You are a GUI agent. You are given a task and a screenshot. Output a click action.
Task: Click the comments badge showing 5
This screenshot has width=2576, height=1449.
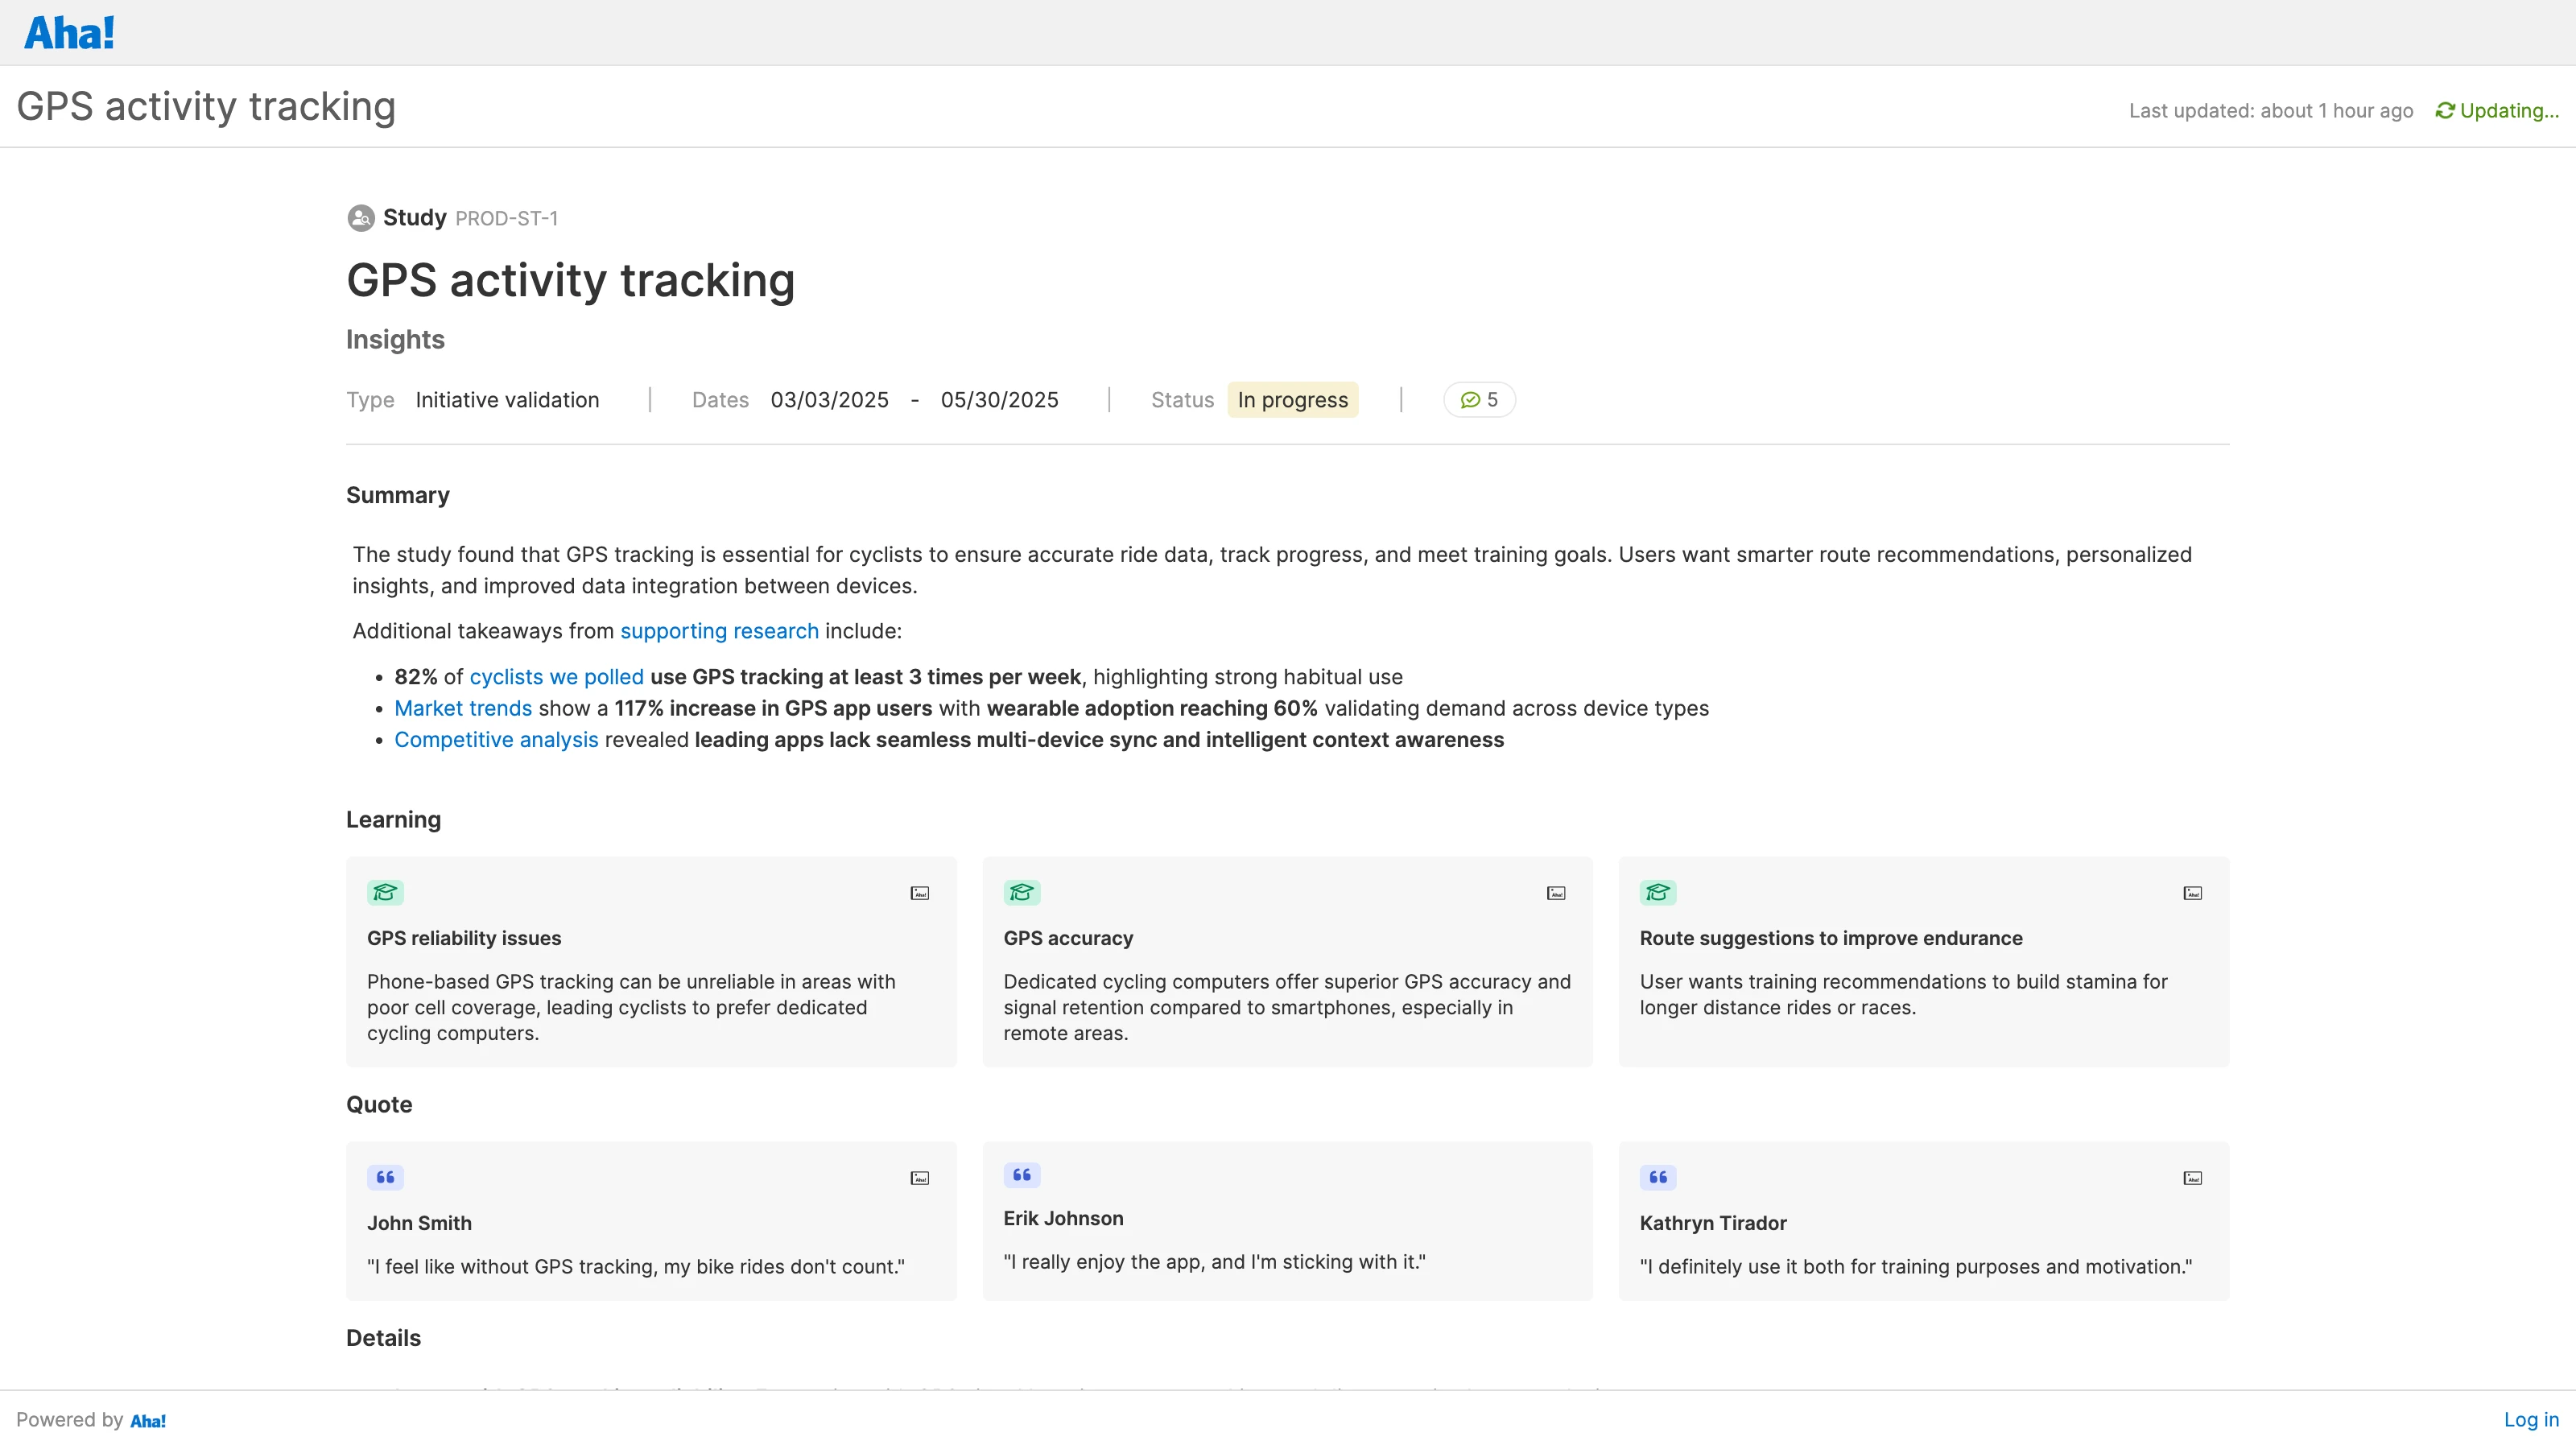(1479, 399)
